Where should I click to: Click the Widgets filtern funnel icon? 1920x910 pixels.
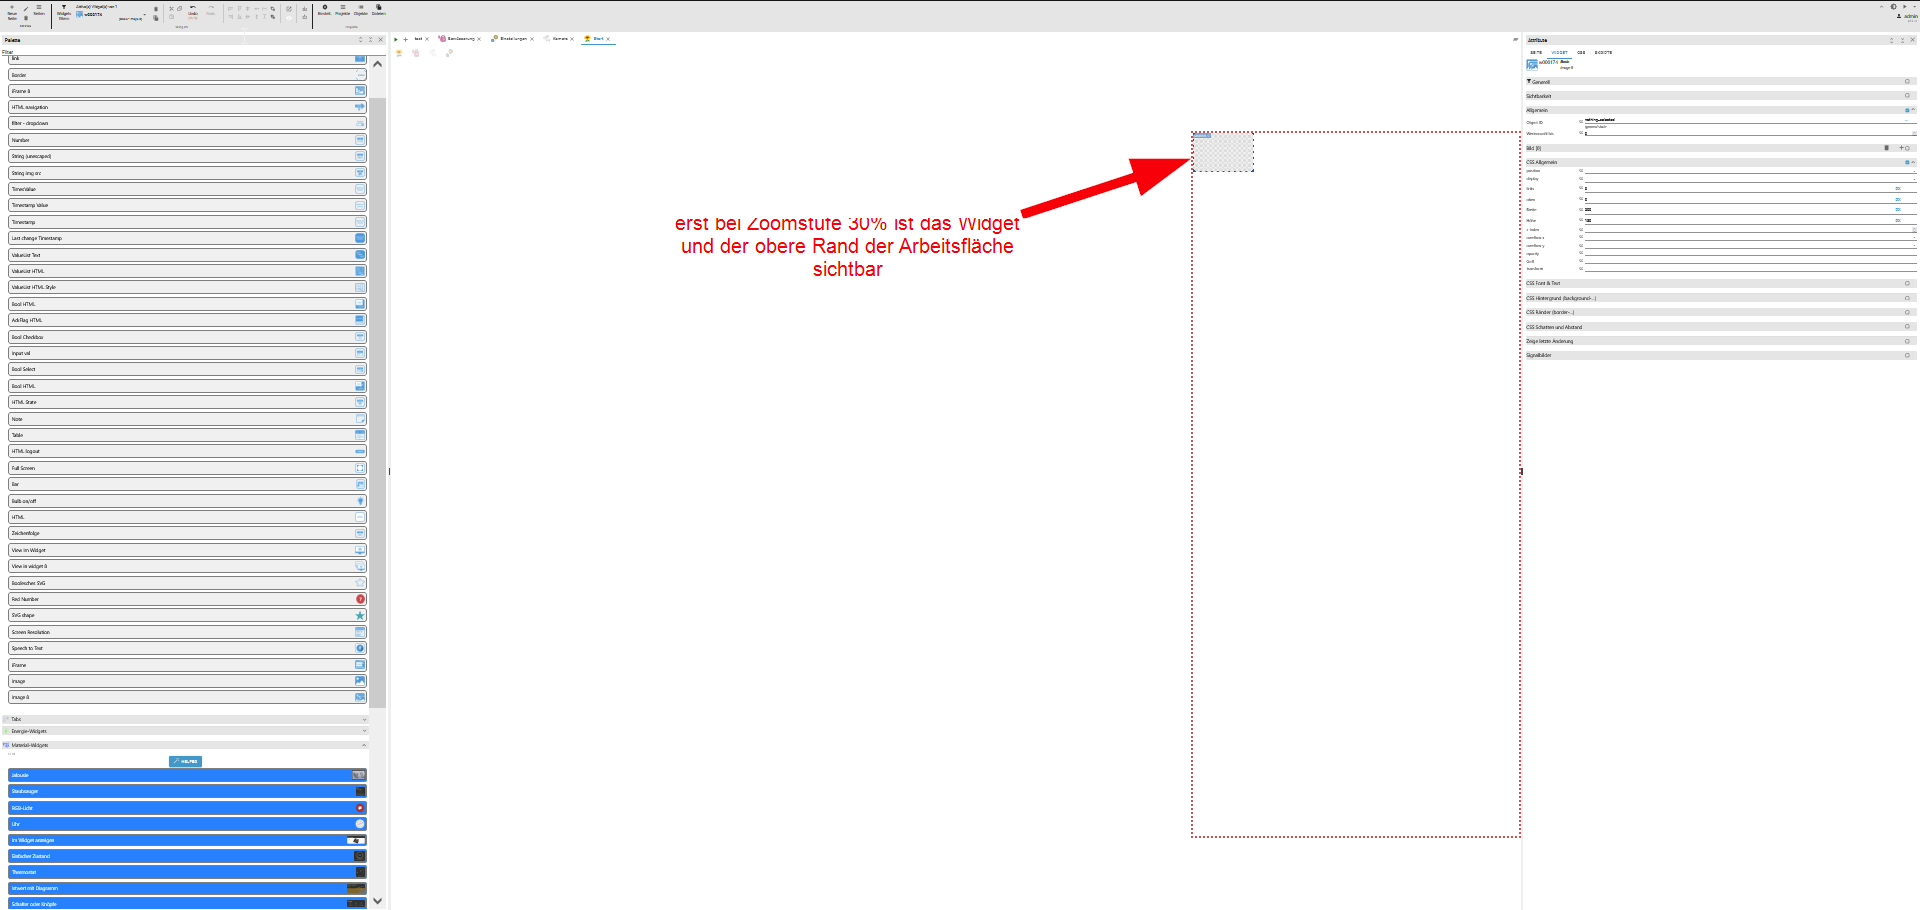(x=64, y=8)
